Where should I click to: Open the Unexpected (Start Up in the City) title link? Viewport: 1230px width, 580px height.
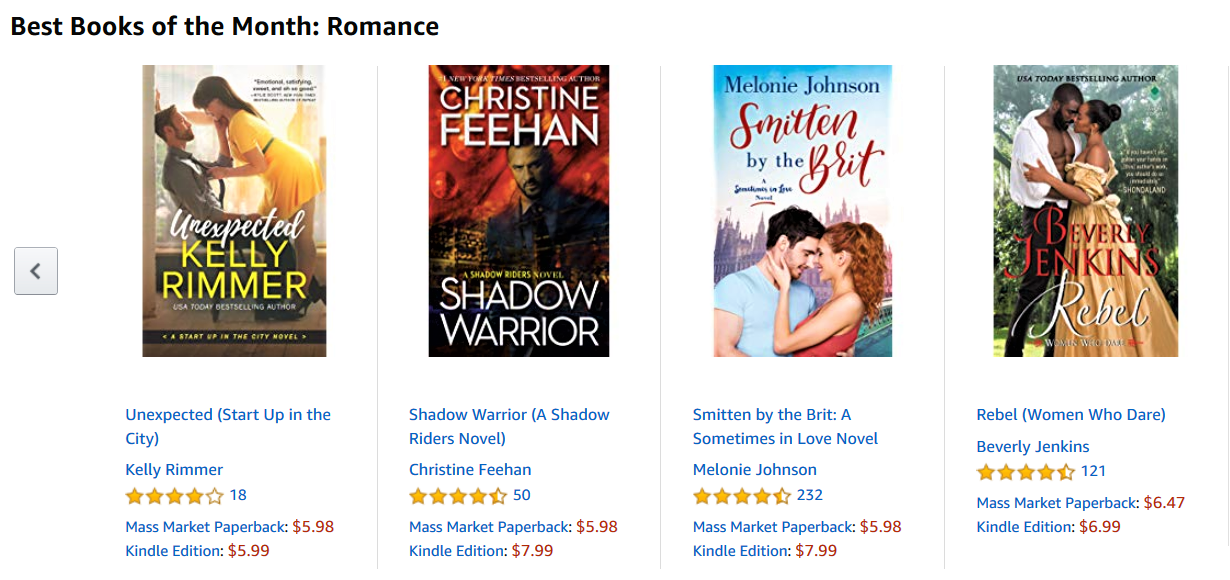[228, 426]
